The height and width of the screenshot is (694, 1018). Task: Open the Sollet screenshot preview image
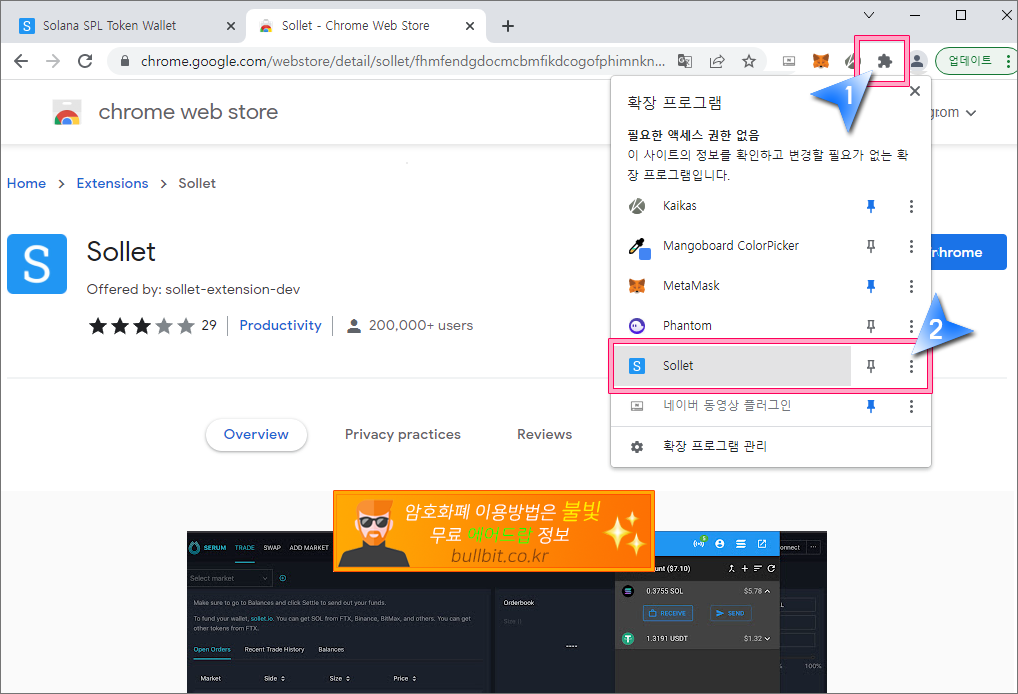tap(506, 612)
